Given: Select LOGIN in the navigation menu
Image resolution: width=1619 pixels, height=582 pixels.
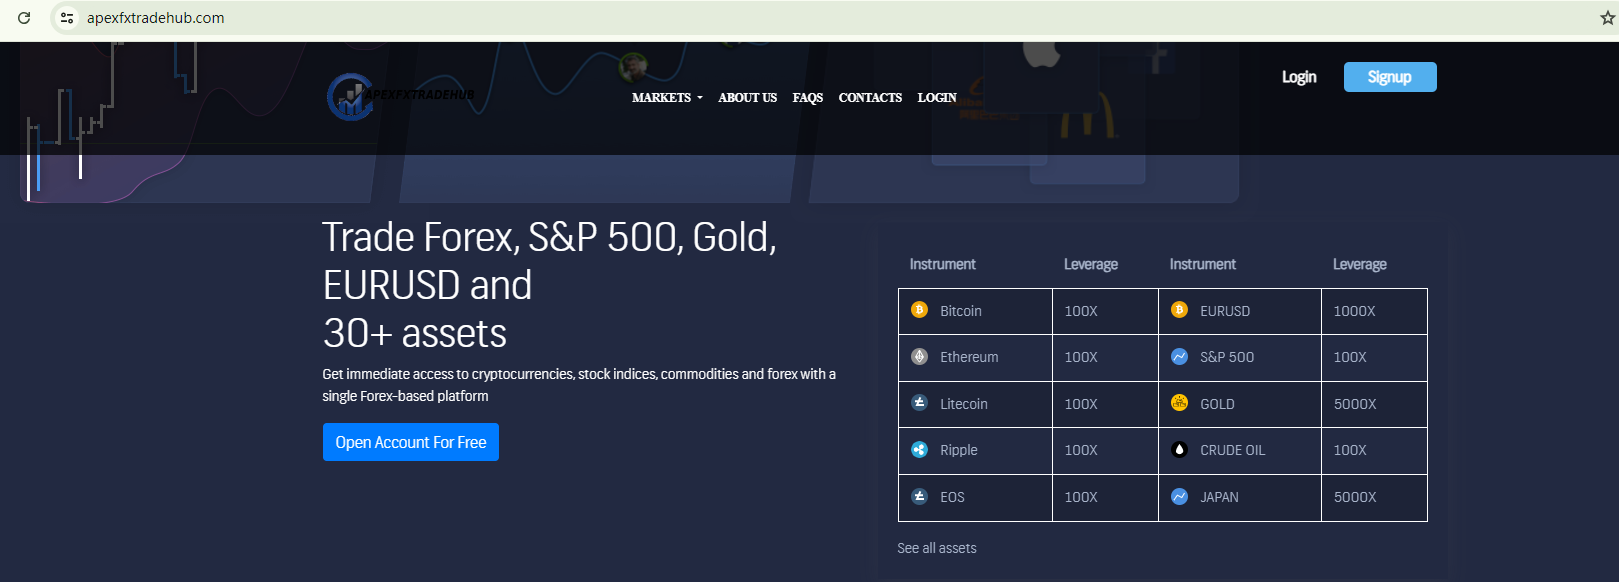Looking at the screenshot, I should pos(937,98).
